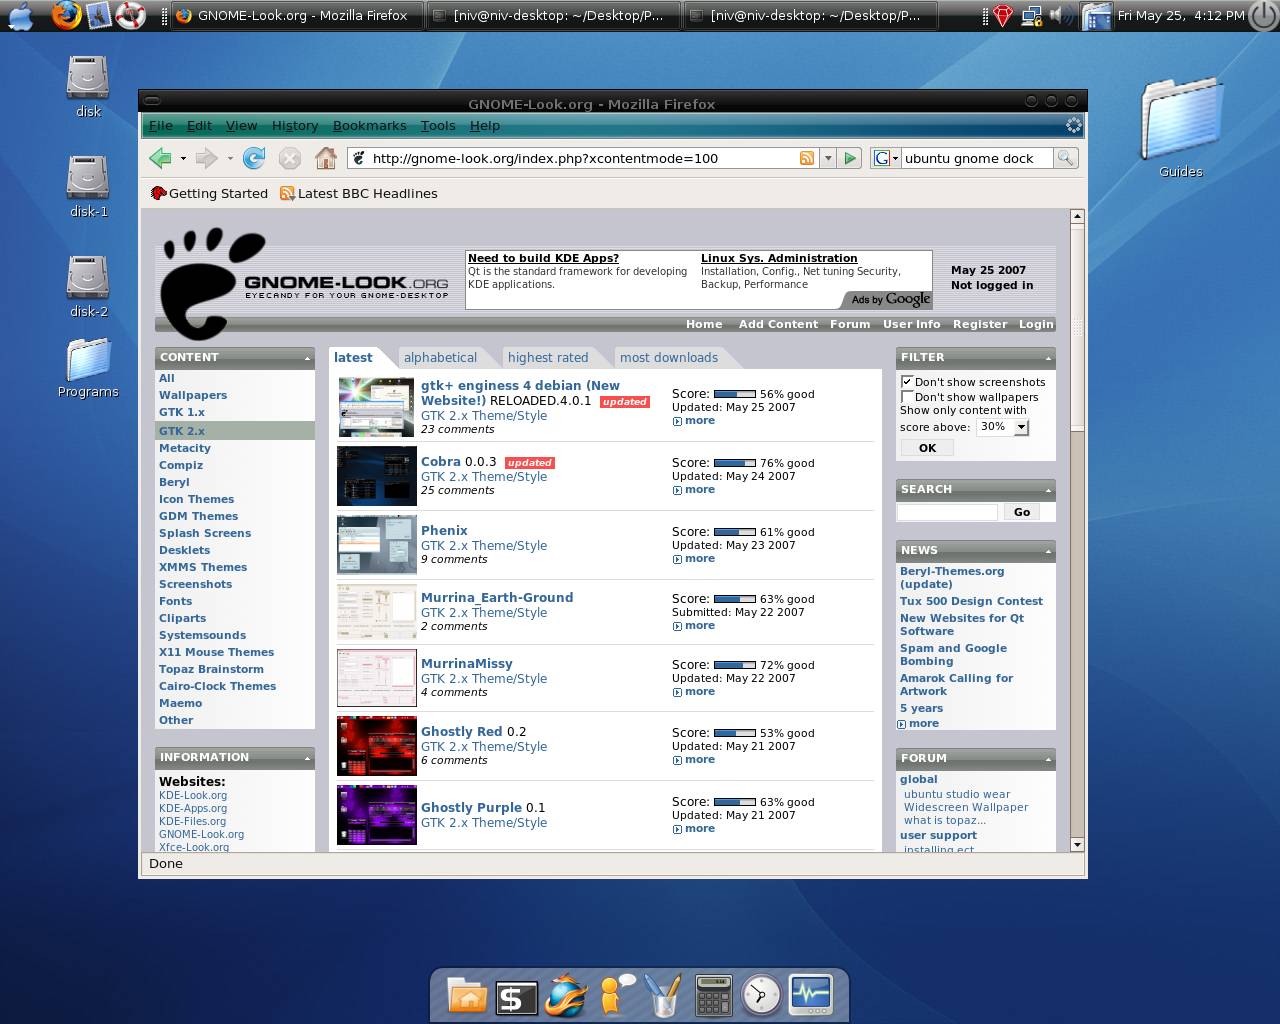Screen dimensions: 1280x1024
Task: Click the page vertical scrollbar down arrow
Action: pos(1077,845)
